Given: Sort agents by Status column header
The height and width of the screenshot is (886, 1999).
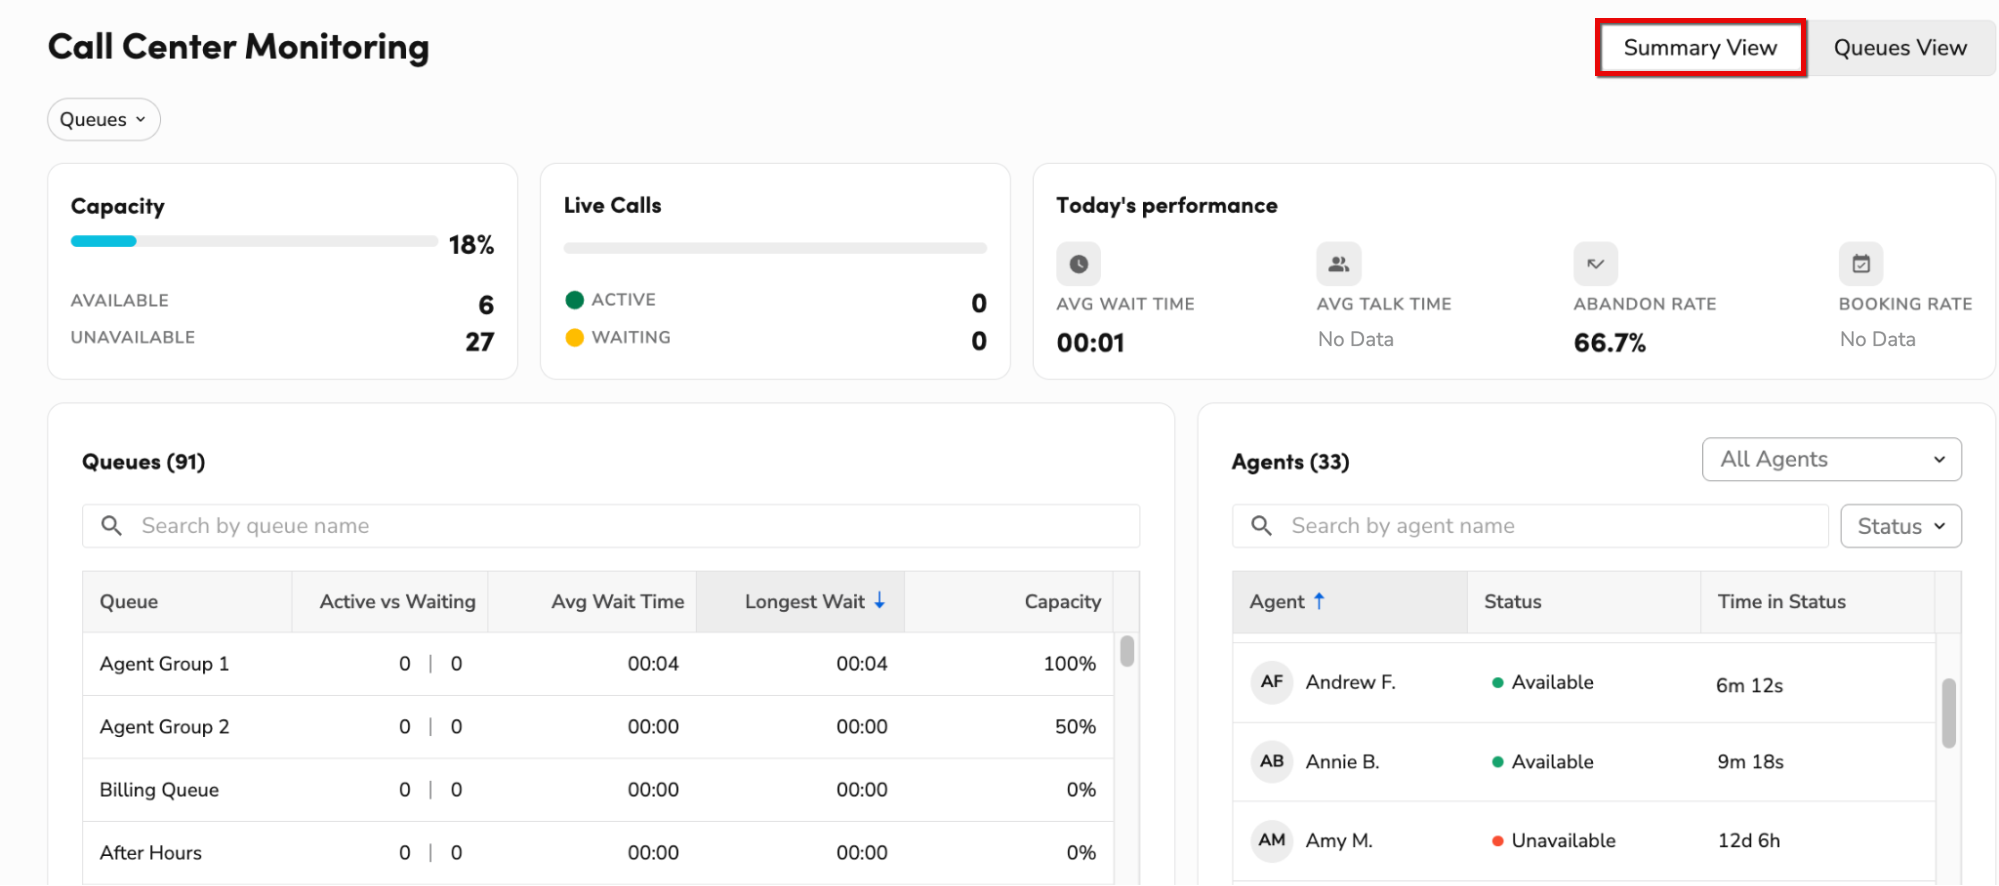Looking at the screenshot, I should pyautogui.click(x=1584, y=602).
